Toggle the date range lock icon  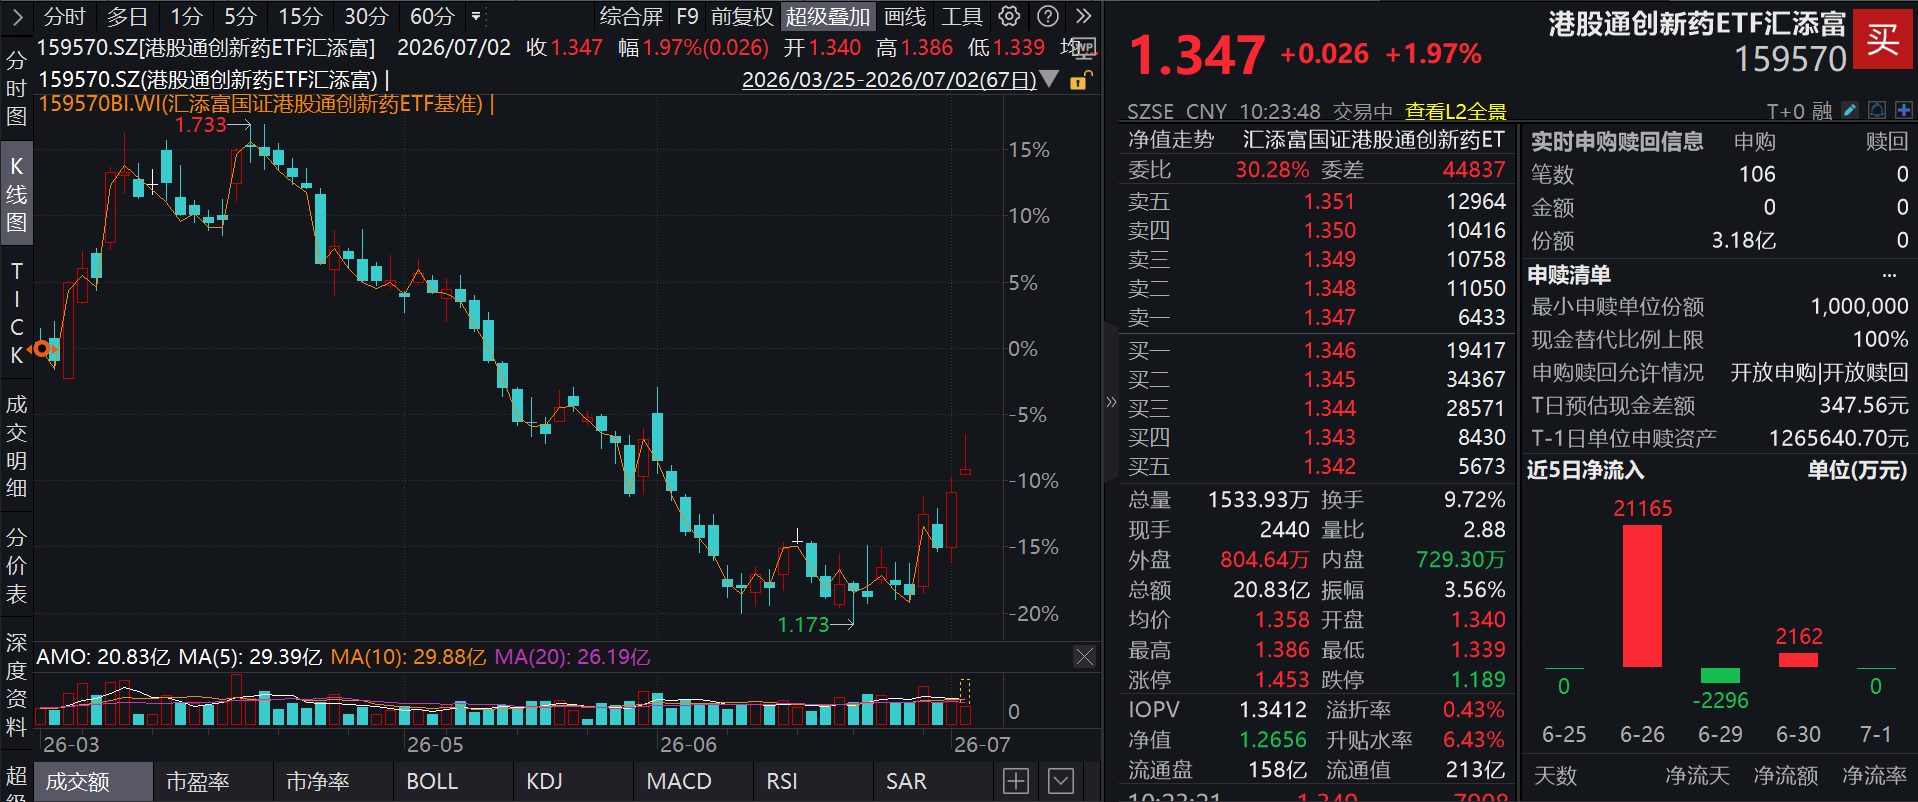[x=1081, y=80]
